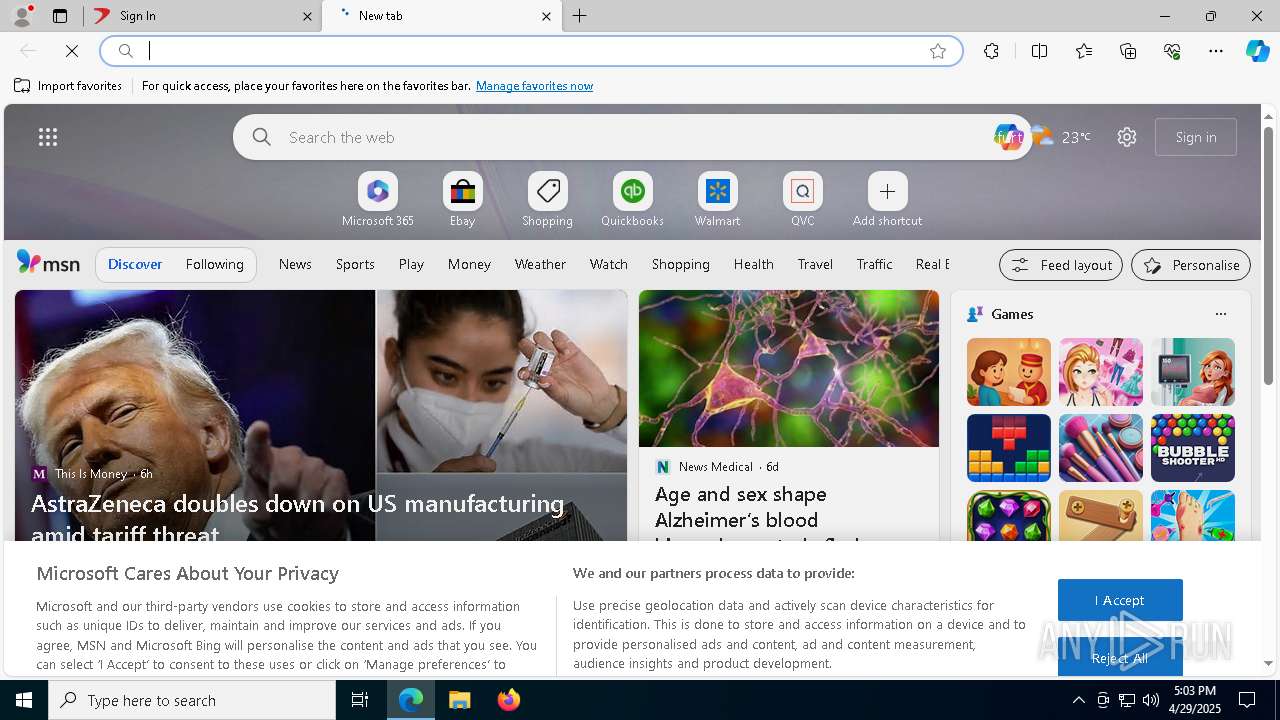Open the Windows Start menu

click(24, 700)
